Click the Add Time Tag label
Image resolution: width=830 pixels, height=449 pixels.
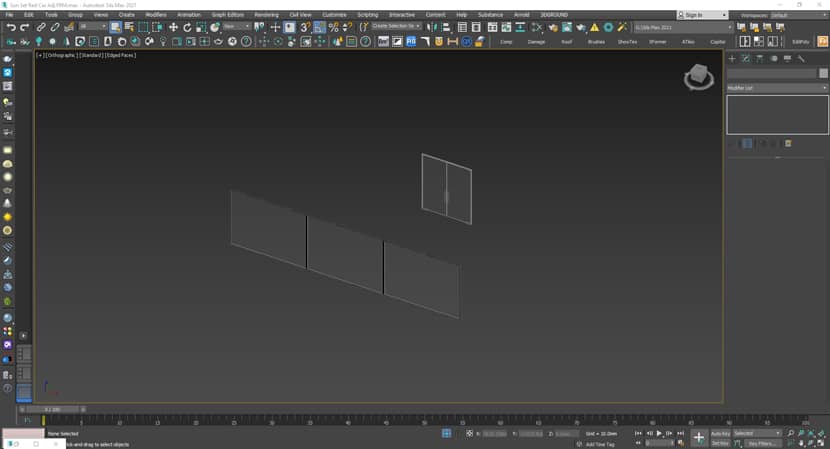600,443
